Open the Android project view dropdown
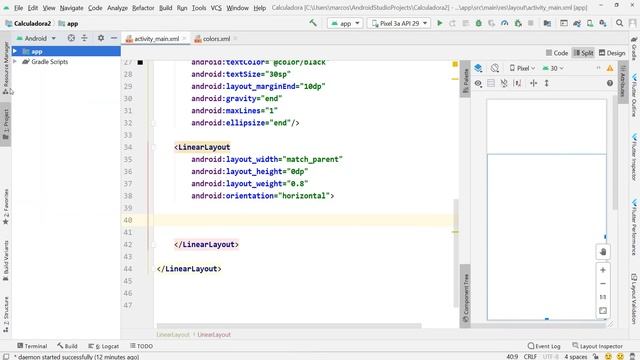This screenshot has width=640, height=360. [x=36, y=38]
